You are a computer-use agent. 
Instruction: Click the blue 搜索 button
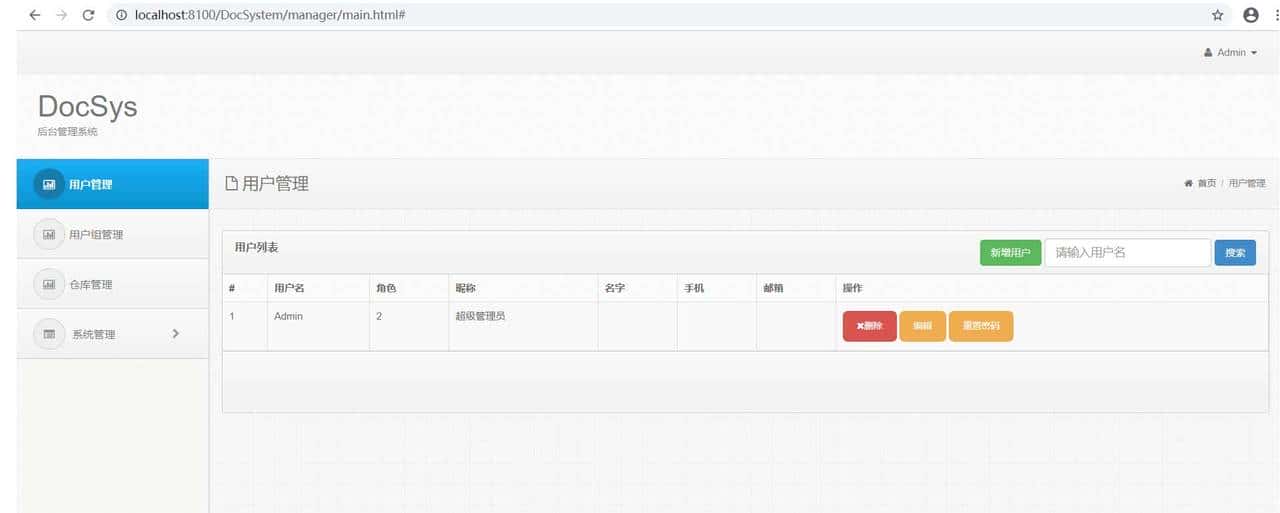point(1235,253)
